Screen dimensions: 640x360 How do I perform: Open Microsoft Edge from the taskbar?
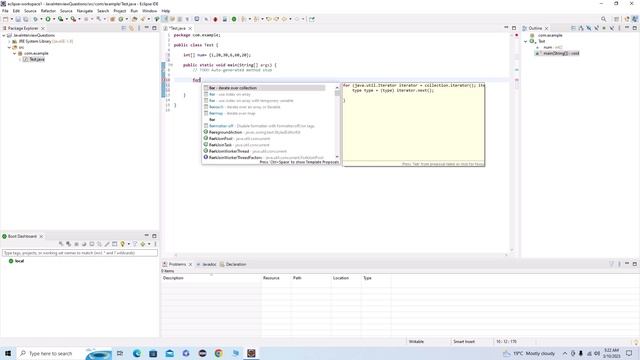click(137, 353)
